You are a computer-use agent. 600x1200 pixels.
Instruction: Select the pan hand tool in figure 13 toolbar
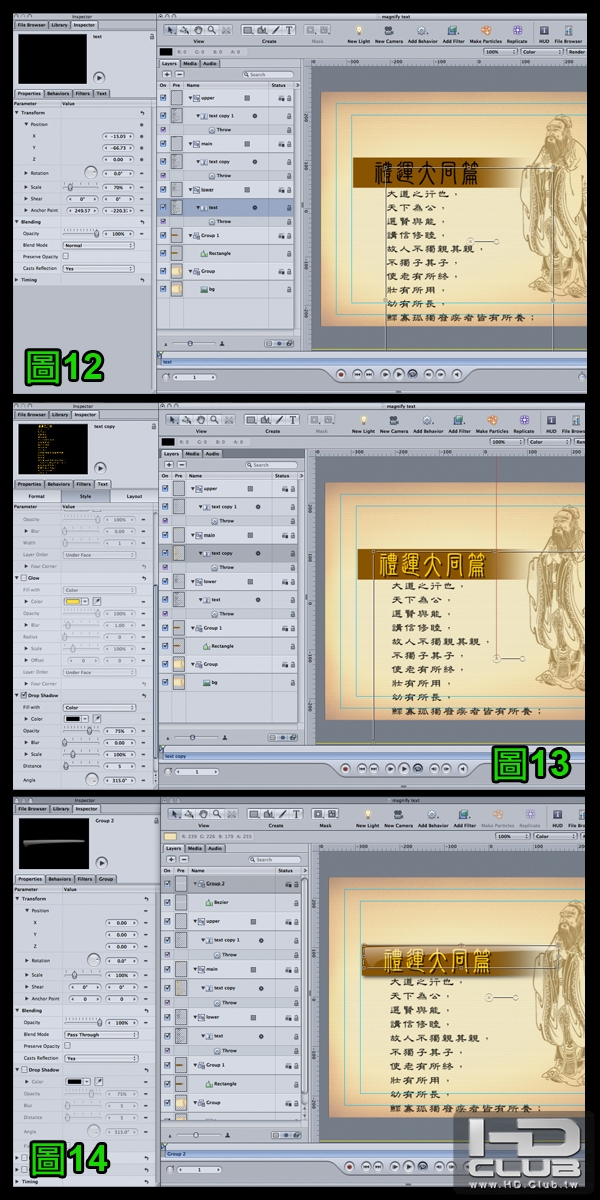(x=202, y=420)
